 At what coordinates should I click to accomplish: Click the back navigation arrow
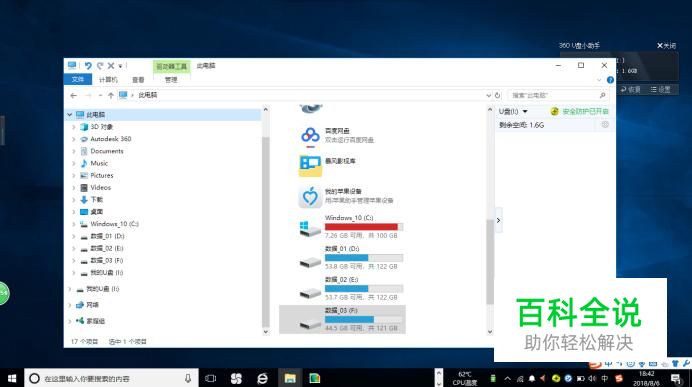click(74, 95)
